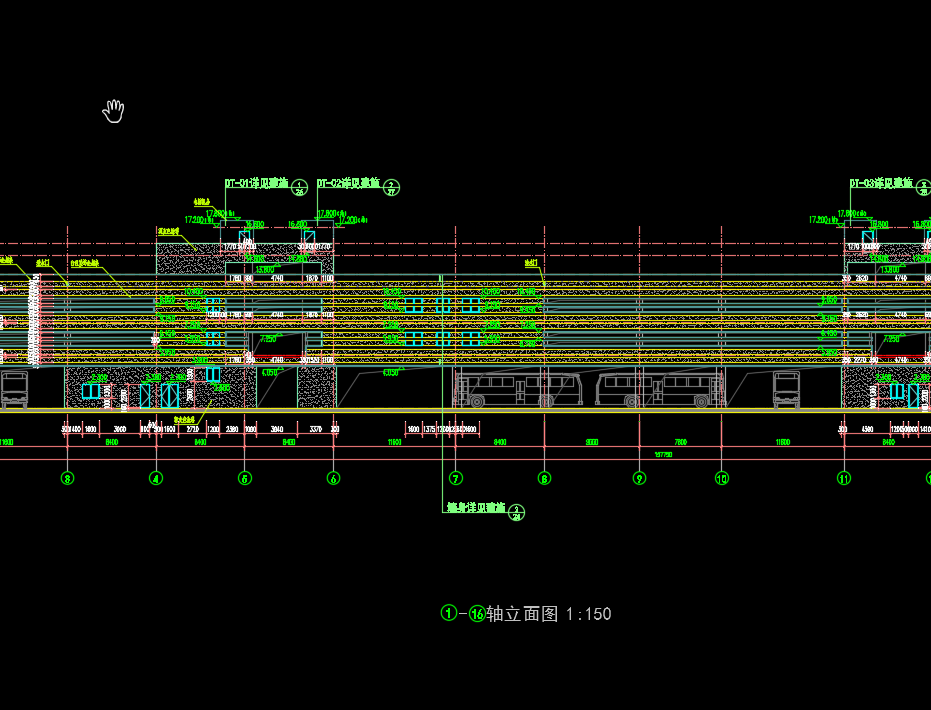The width and height of the screenshot is (931, 710).
Task: Select the cyan rooftop window below DT-01 leader
Action: click(x=245, y=237)
